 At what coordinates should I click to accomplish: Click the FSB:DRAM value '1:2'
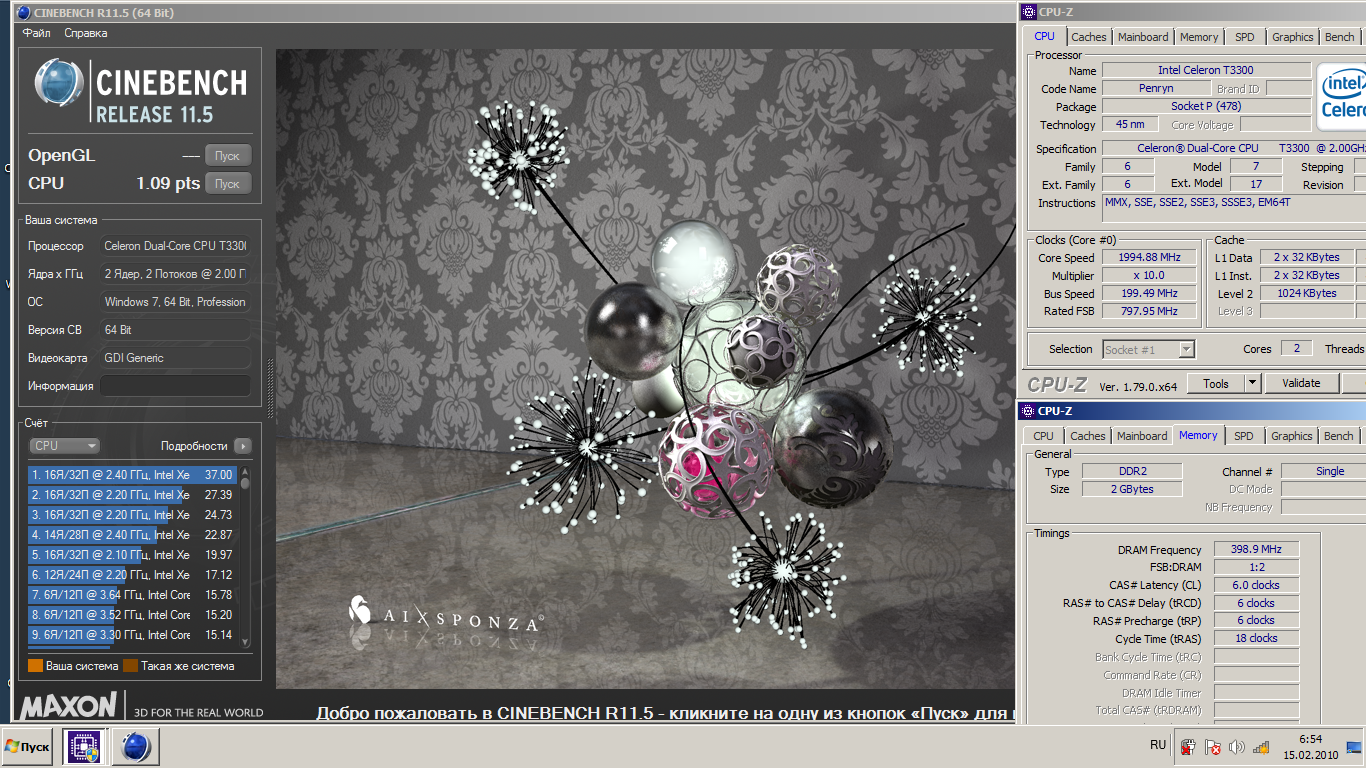[x=1257, y=567]
